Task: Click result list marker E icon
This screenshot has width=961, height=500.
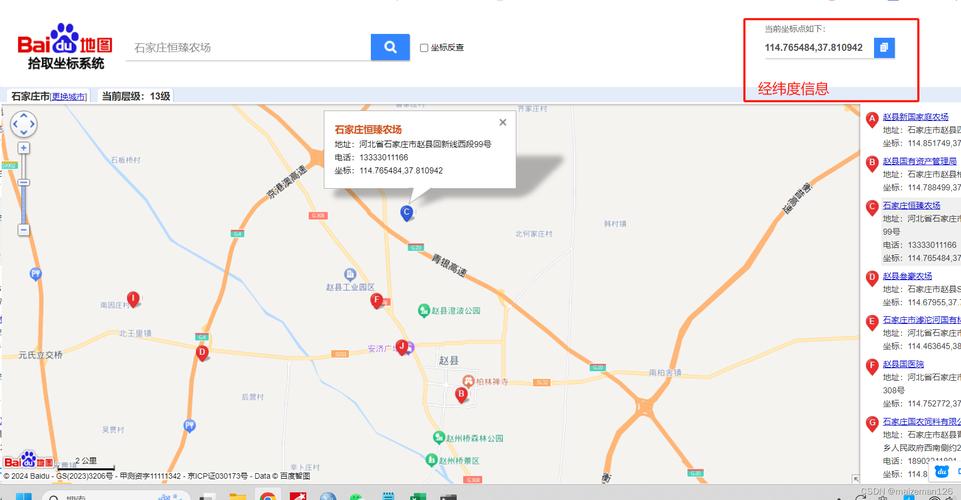Action: click(x=872, y=323)
